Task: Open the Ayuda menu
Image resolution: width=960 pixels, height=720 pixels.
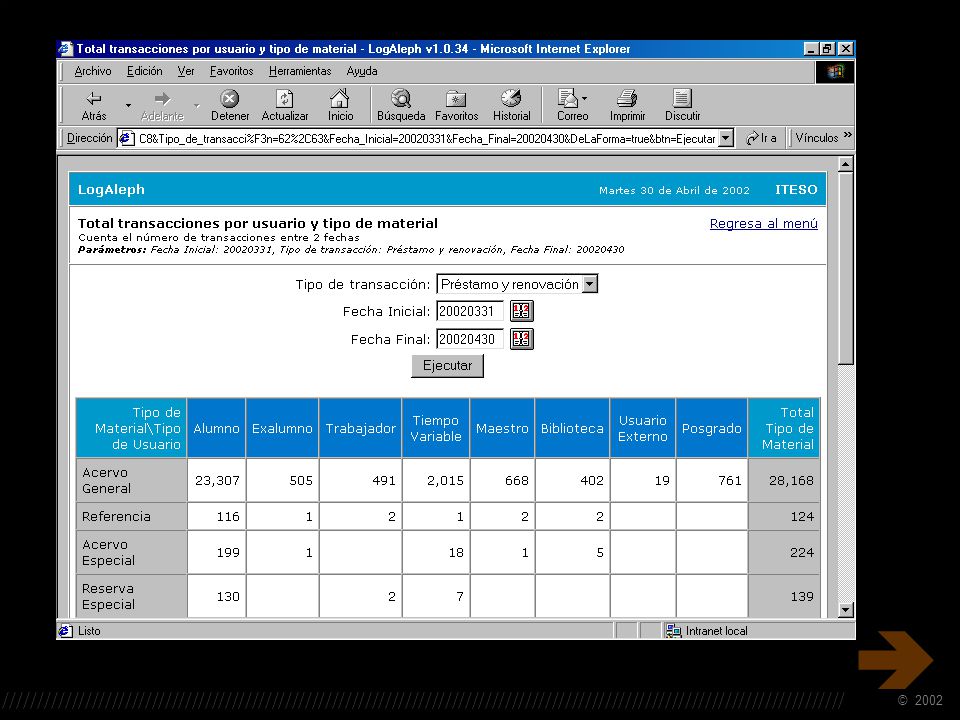Action: [x=362, y=71]
